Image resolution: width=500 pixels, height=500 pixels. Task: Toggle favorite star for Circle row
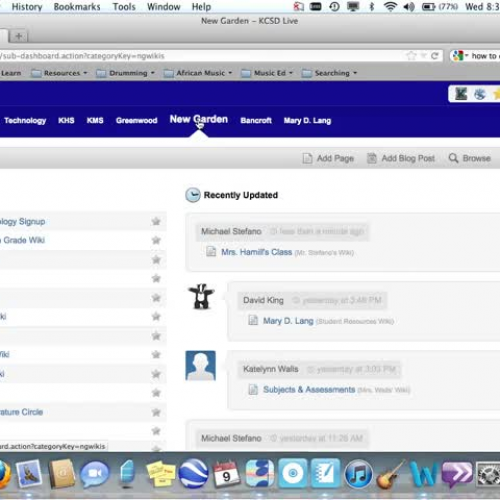tap(156, 412)
